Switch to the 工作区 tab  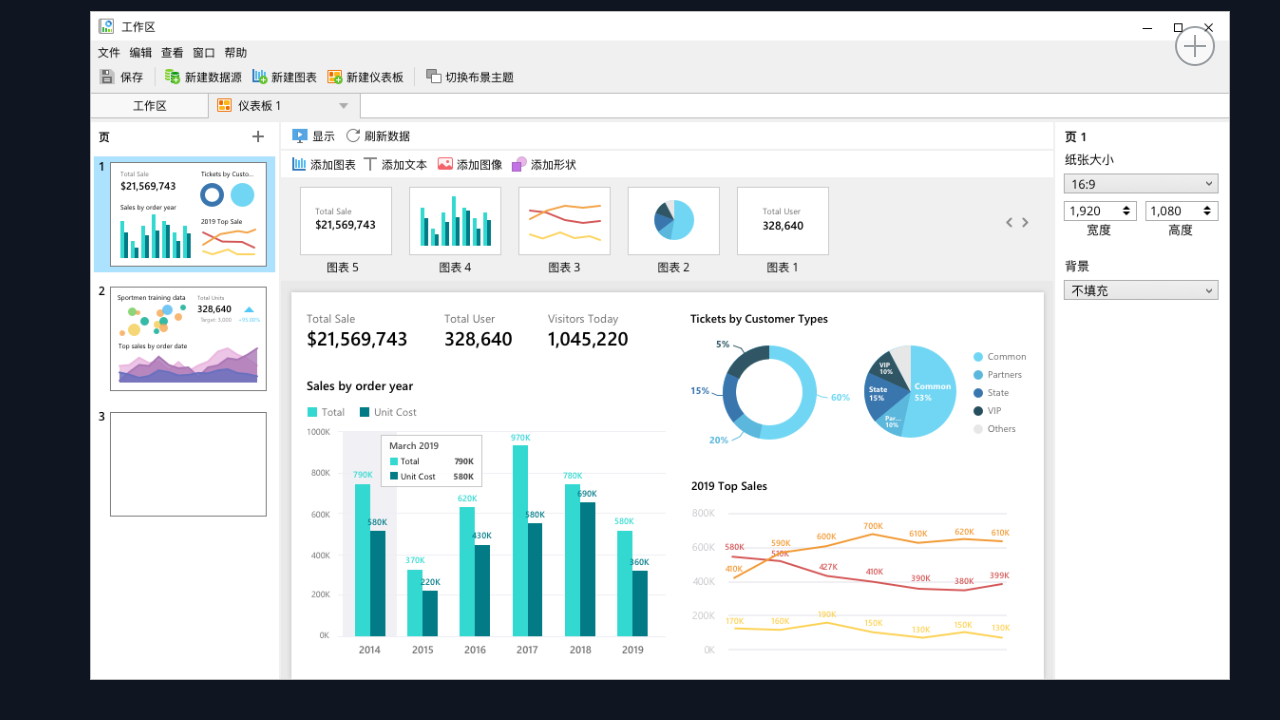(150, 106)
